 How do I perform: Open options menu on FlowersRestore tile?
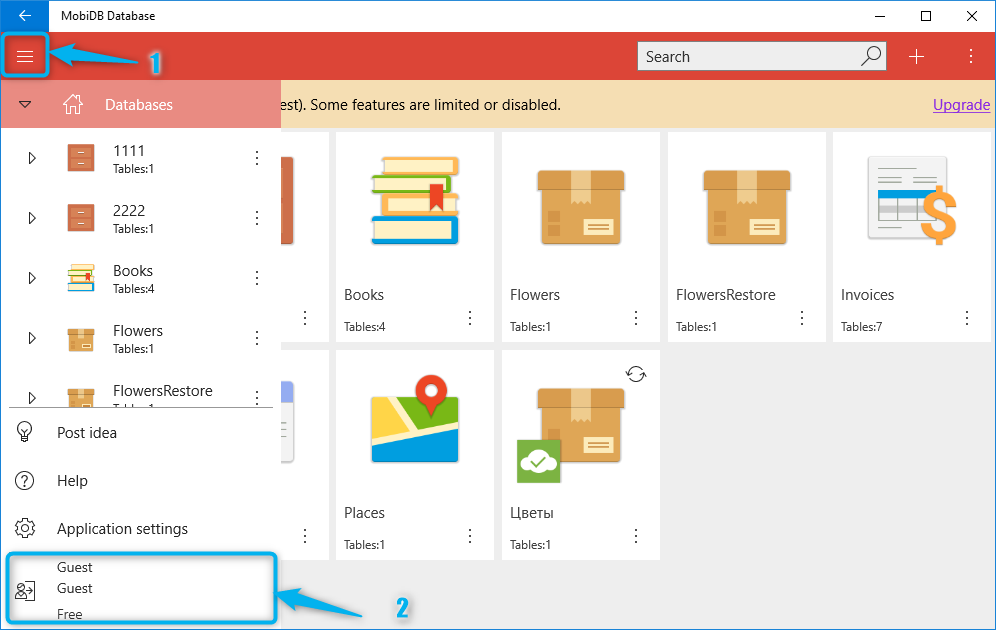tap(802, 318)
